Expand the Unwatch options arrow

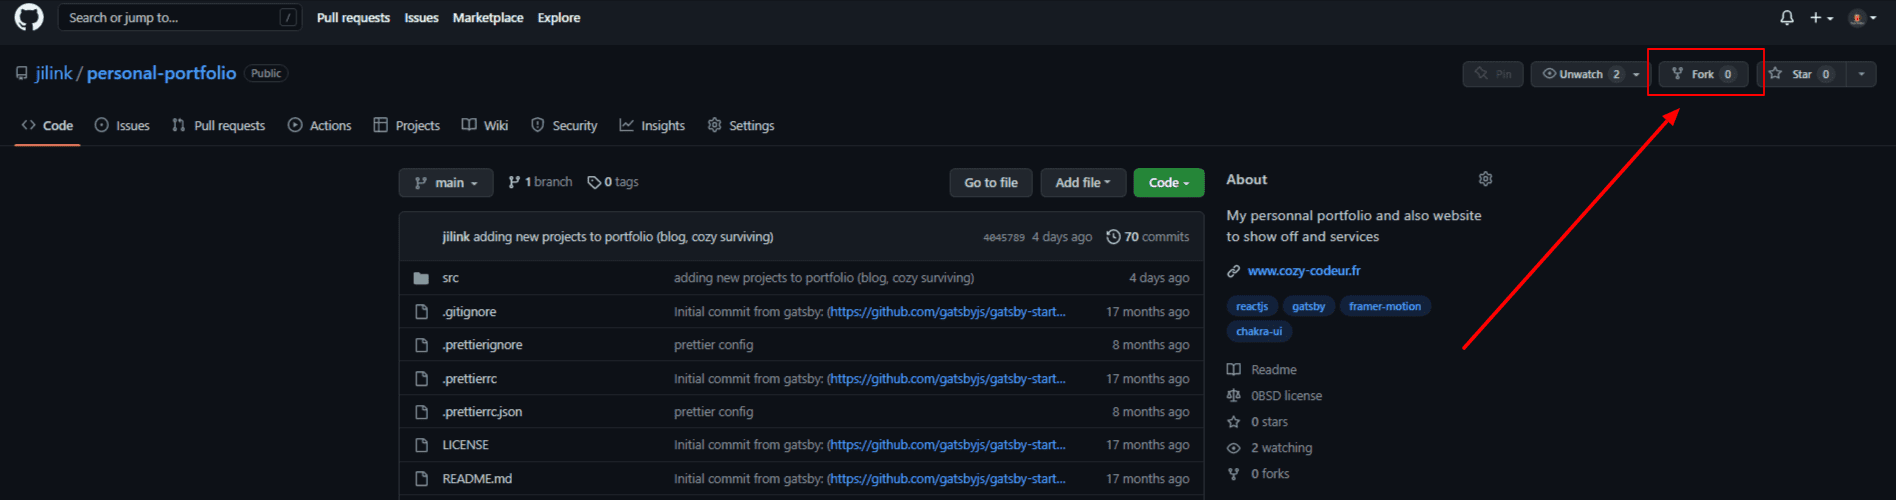tap(1637, 74)
